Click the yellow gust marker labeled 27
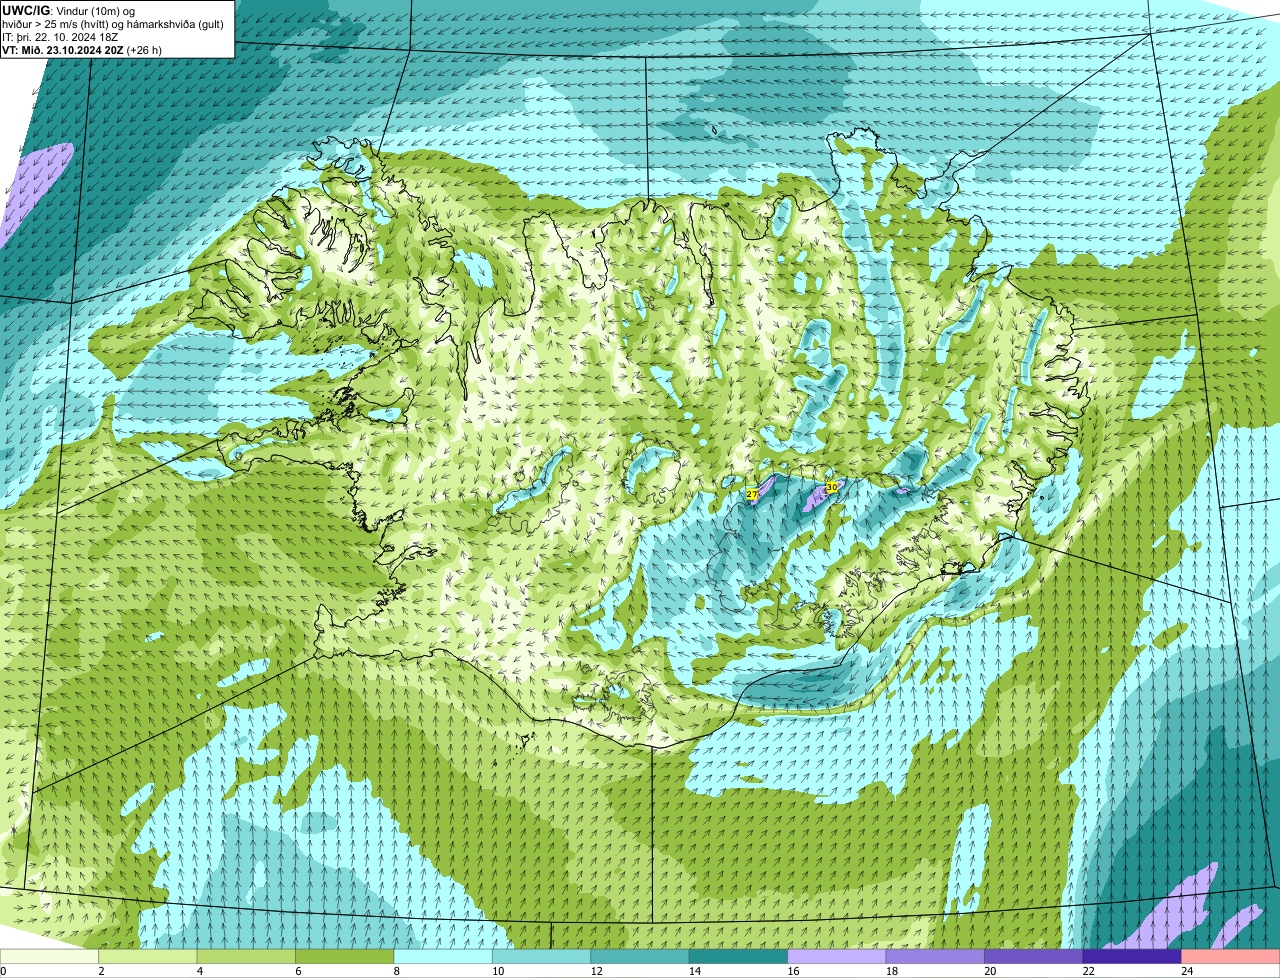 pyautogui.click(x=752, y=494)
